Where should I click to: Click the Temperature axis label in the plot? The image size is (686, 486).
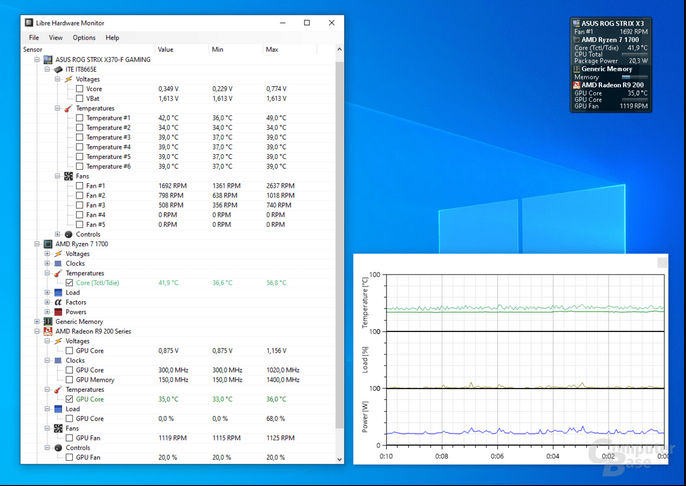(x=365, y=302)
